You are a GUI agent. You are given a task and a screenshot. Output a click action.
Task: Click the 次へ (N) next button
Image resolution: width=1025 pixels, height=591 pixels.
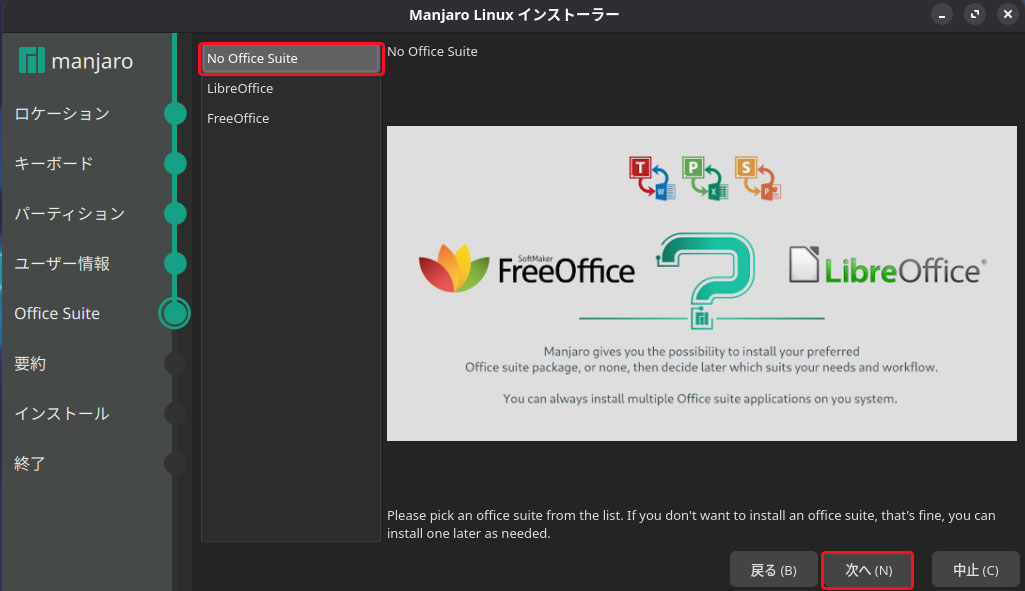(x=867, y=570)
